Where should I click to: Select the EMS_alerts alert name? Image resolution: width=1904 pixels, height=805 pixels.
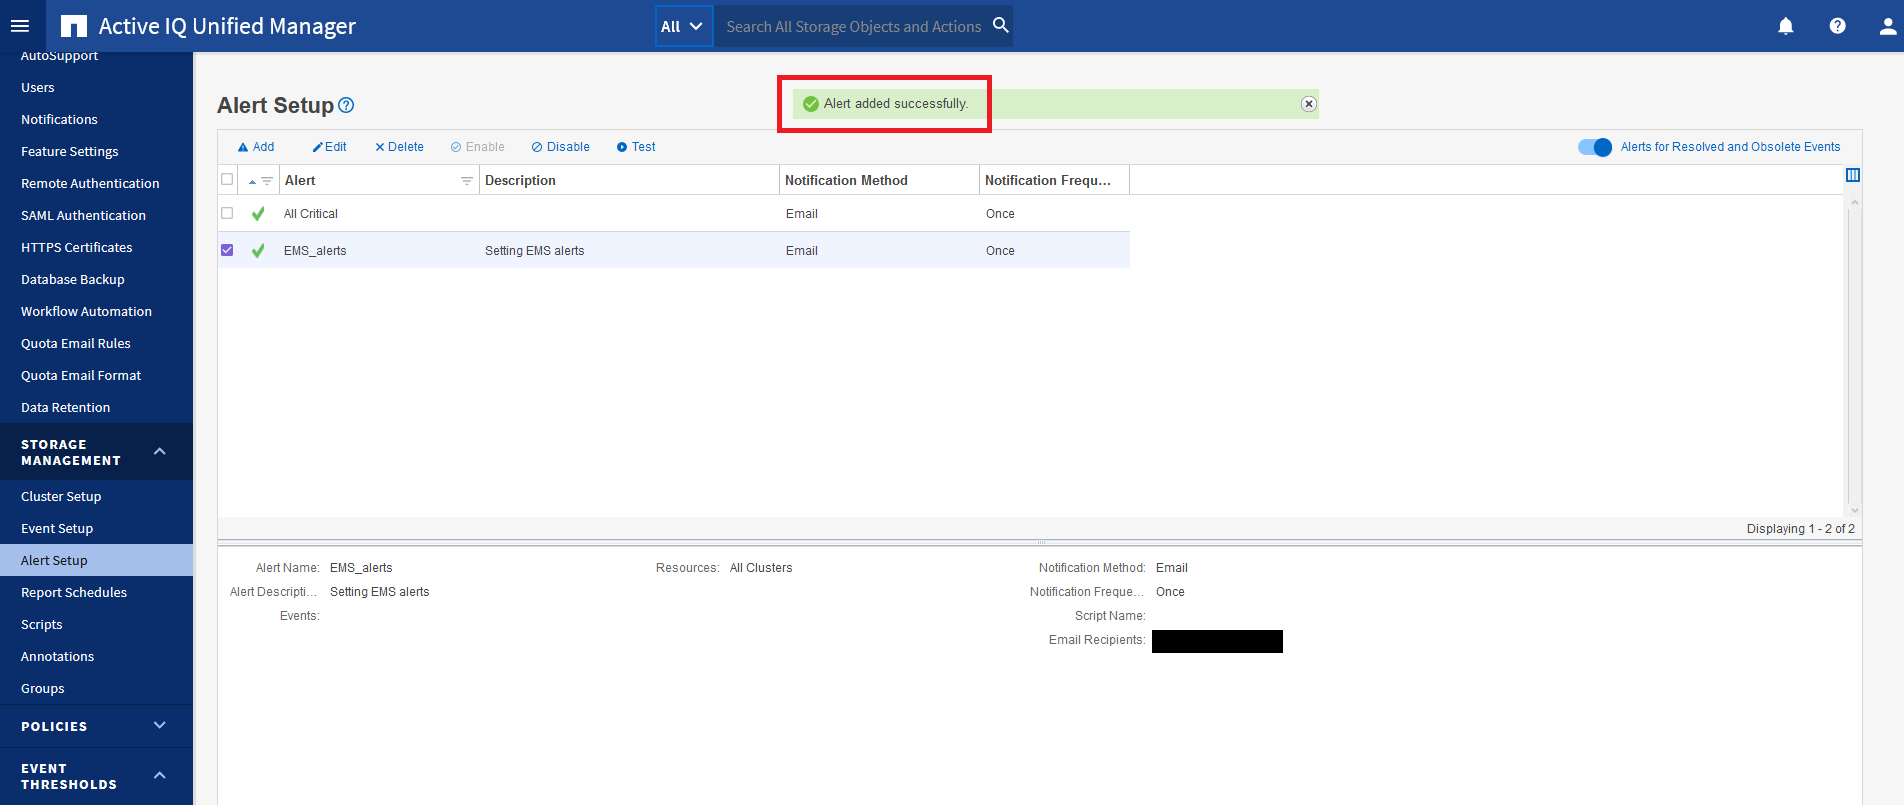click(x=315, y=251)
